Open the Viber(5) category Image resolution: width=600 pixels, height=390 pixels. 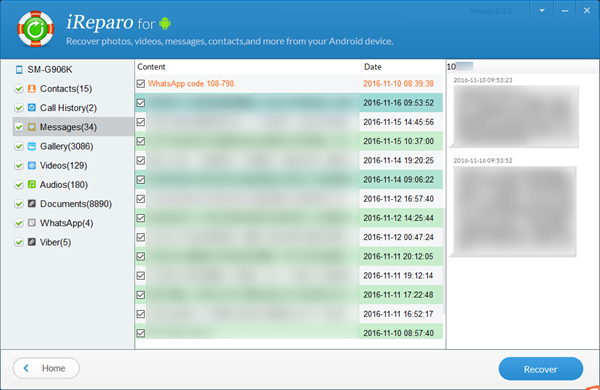55,242
